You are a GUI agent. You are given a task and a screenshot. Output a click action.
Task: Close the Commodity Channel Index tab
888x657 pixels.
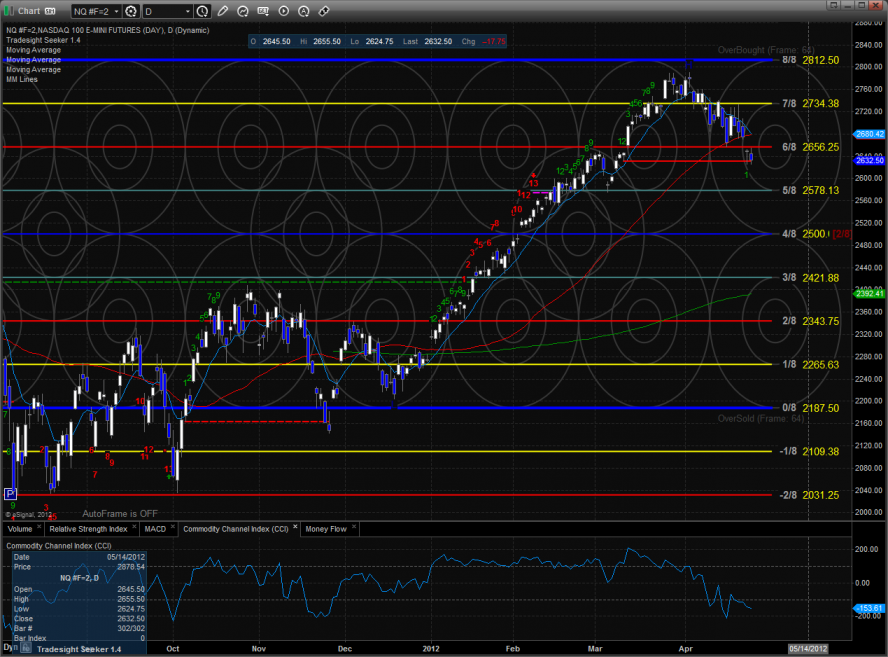[293, 528]
